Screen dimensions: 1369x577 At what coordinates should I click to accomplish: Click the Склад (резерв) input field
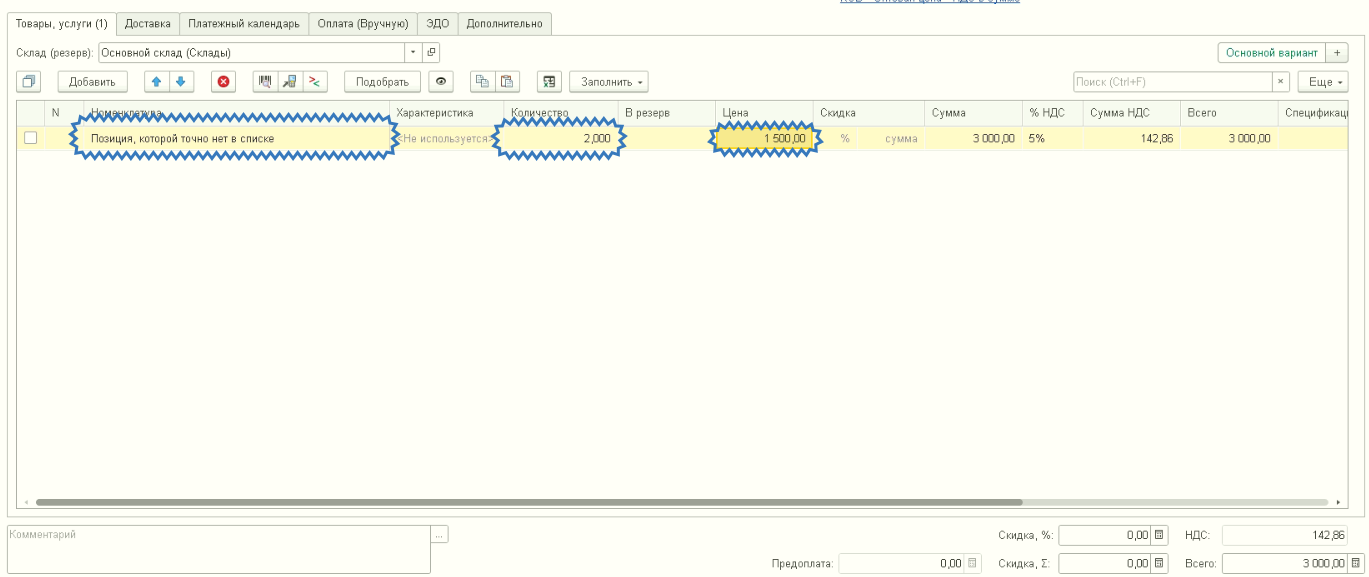tap(252, 52)
